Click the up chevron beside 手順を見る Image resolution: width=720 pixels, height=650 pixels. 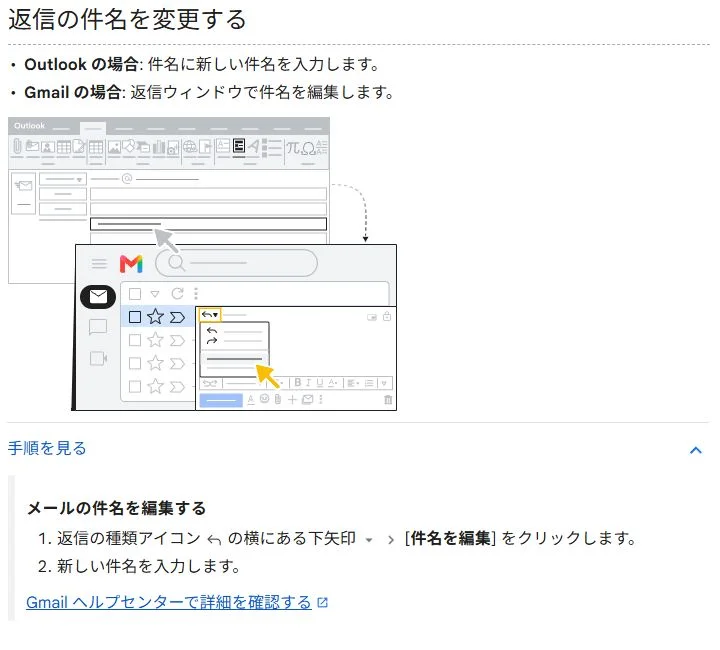[x=696, y=450]
